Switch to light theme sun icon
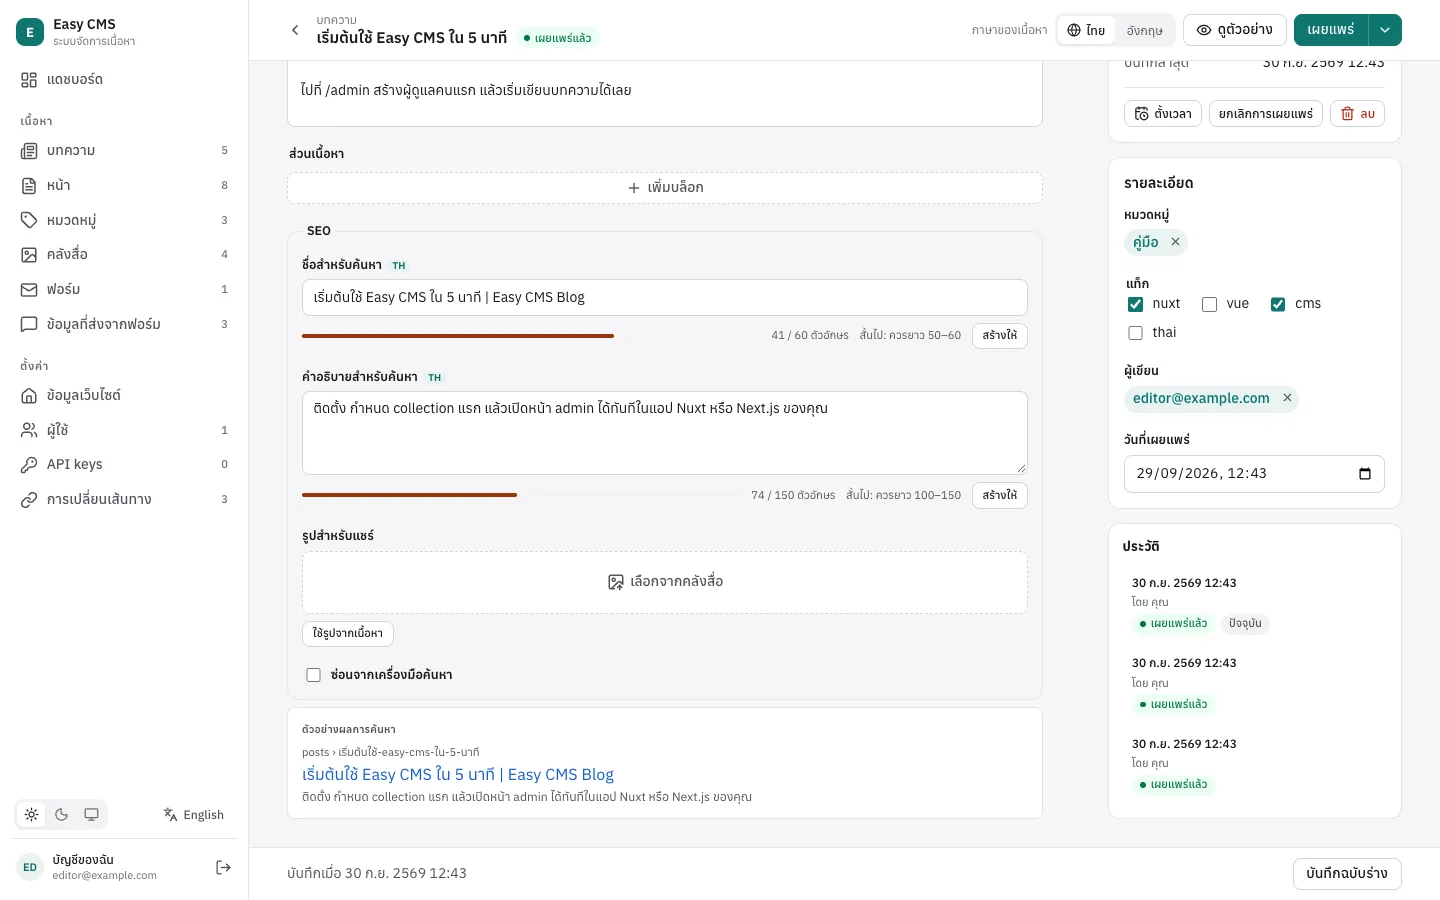This screenshot has width=1440, height=900. pos(32,815)
